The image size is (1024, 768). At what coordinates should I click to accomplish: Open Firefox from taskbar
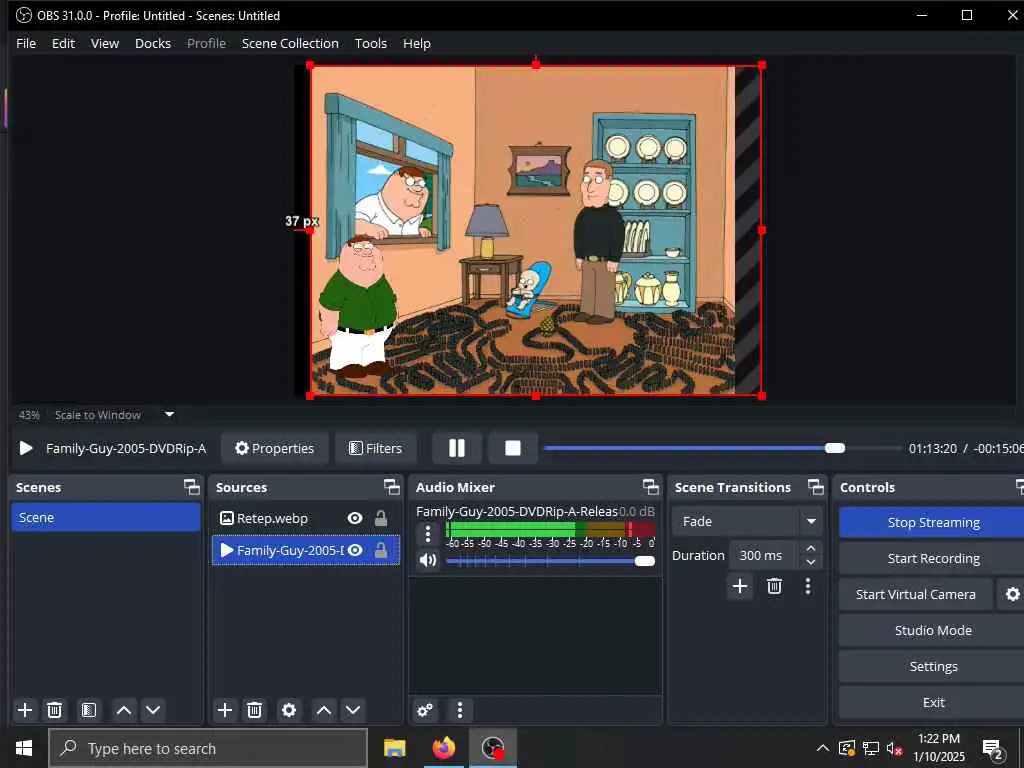pos(443,748)
